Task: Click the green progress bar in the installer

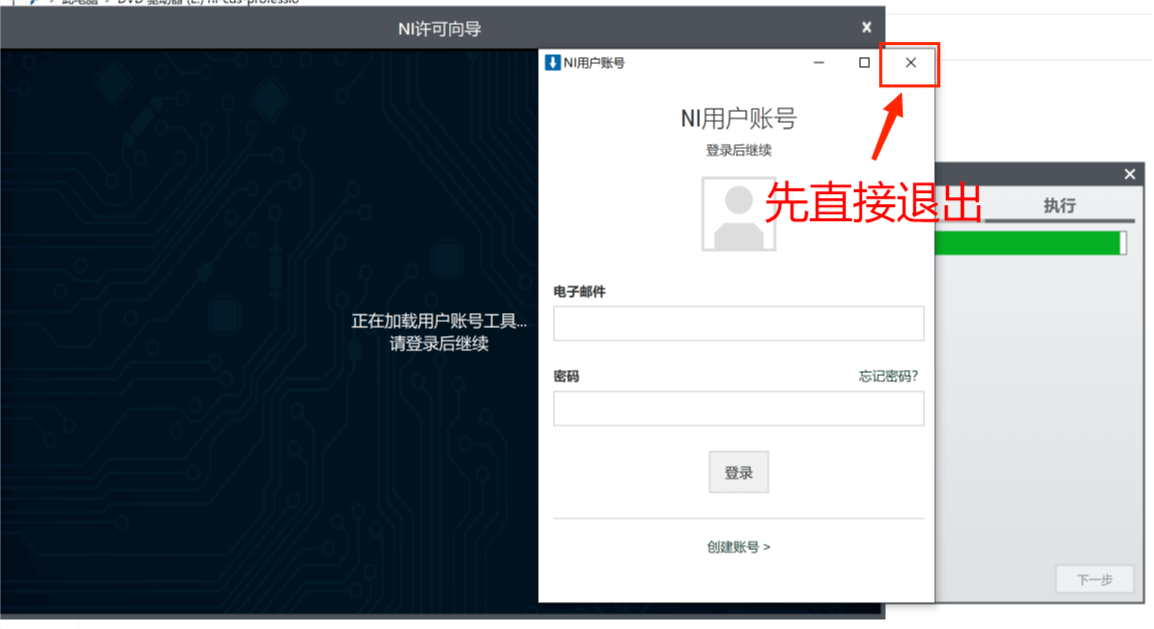Action: tap(1030, 244)
